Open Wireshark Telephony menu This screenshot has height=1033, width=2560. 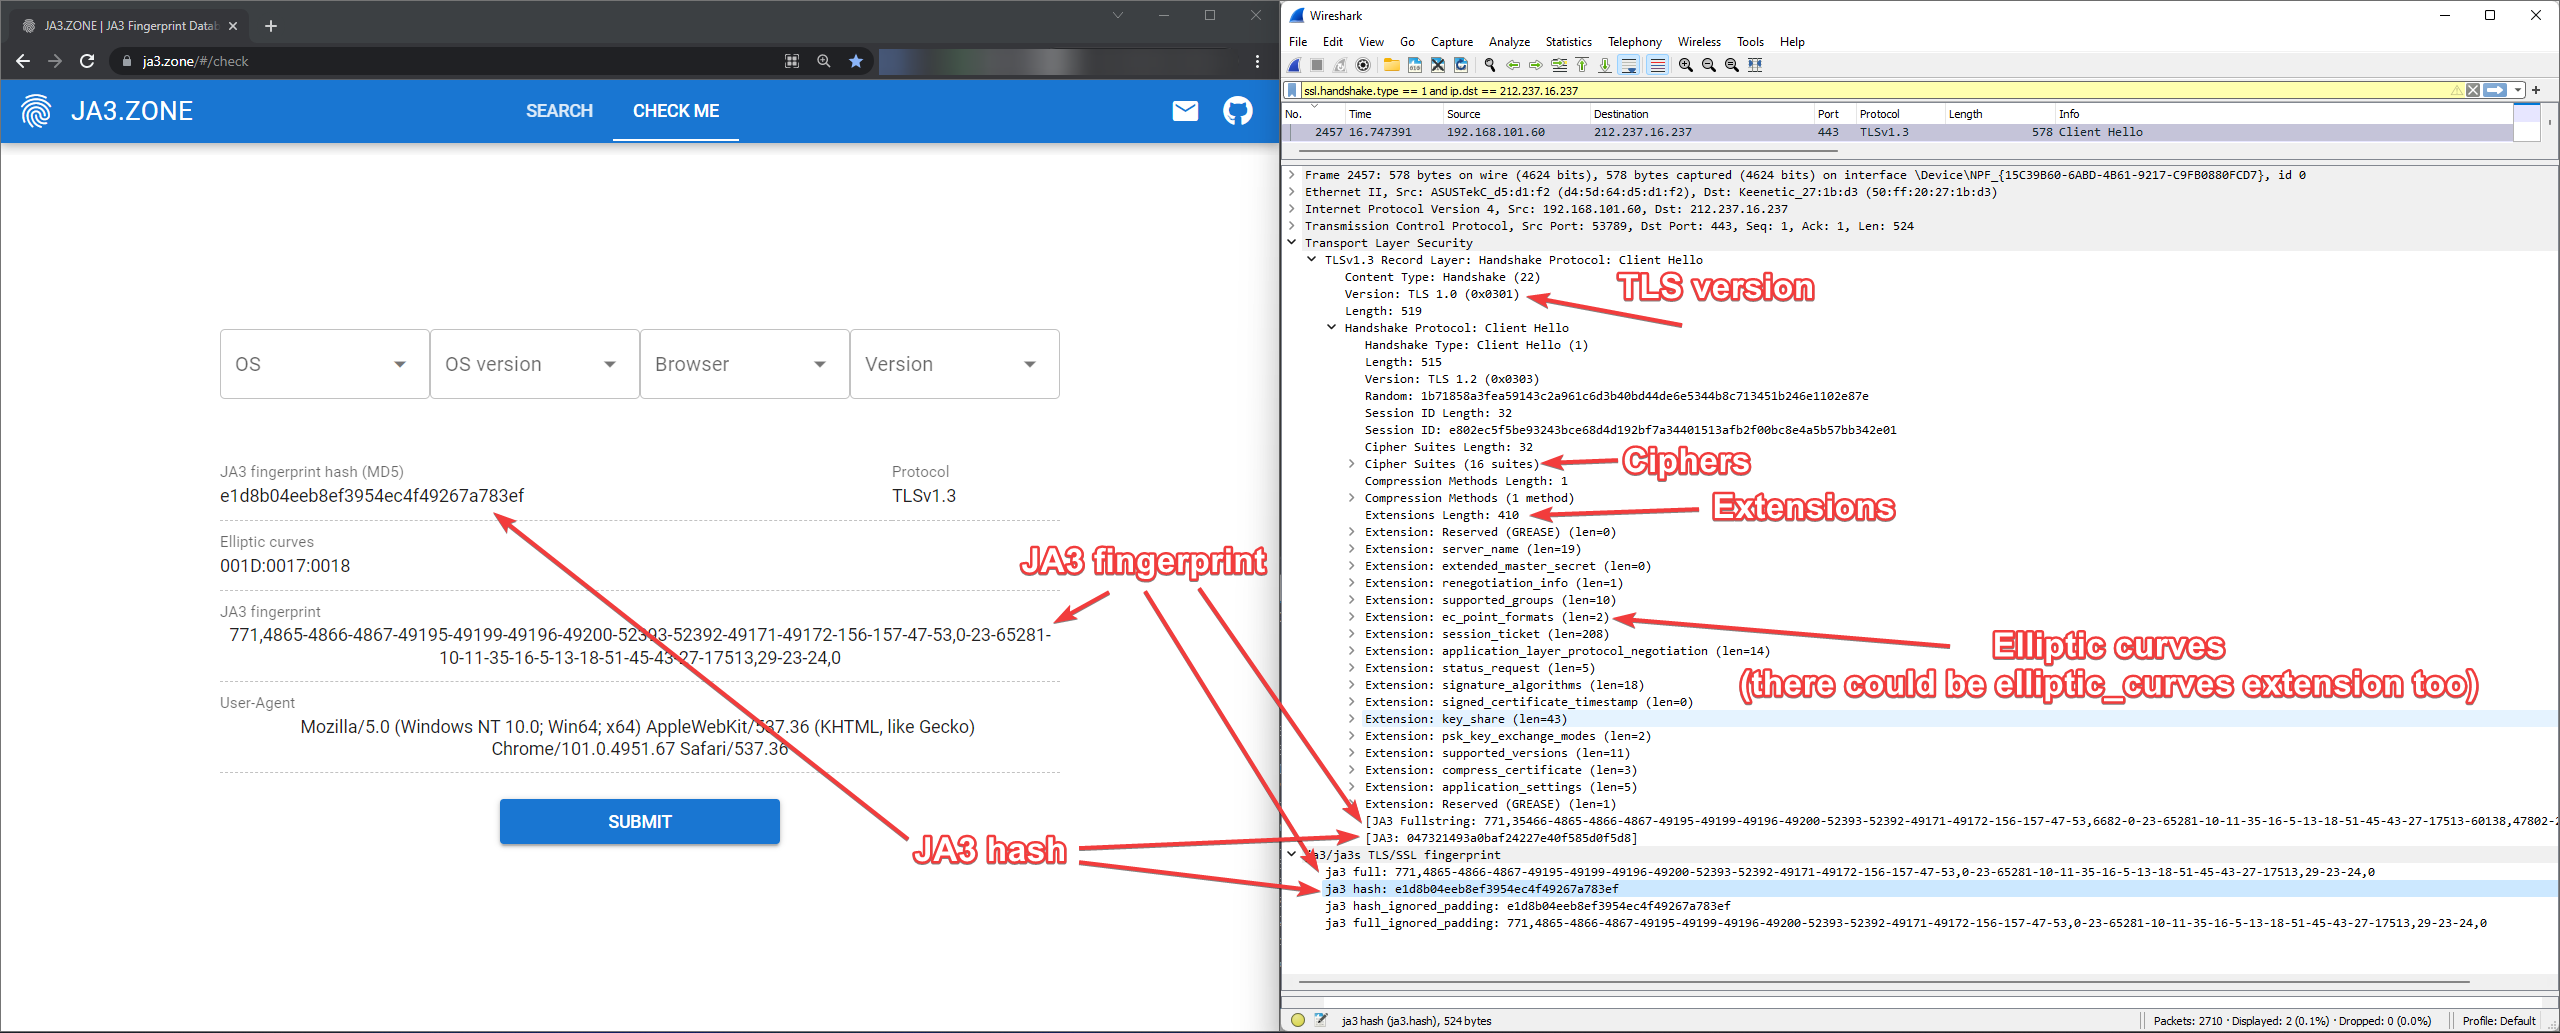(1634, 42)
